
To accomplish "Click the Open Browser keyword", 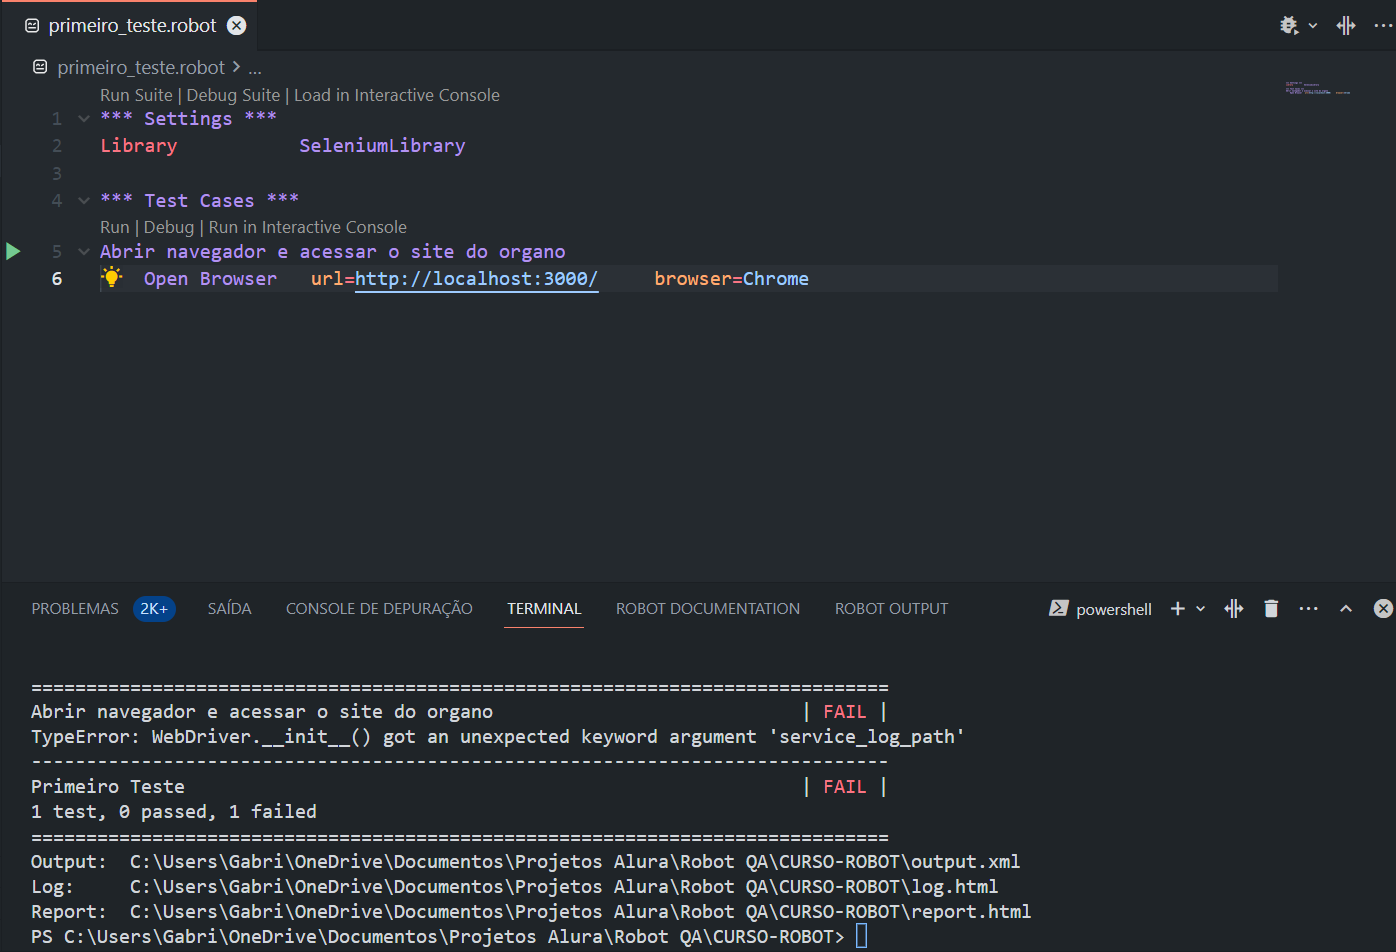I will 210,279.
